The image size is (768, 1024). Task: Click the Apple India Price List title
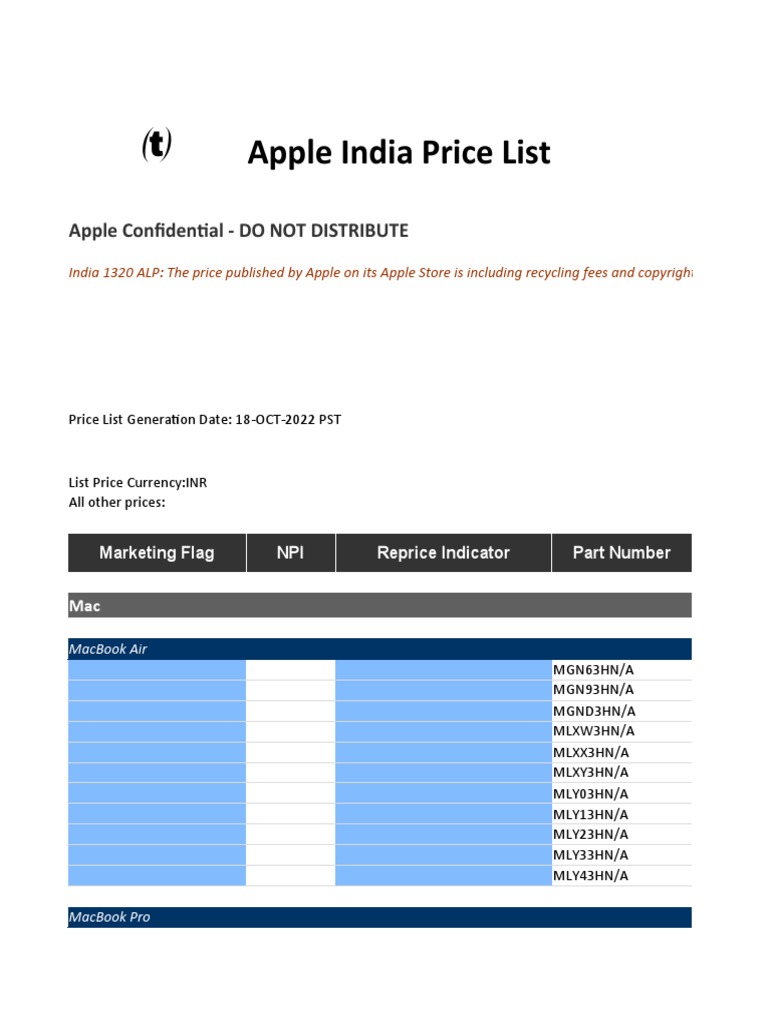pos(398,153)
